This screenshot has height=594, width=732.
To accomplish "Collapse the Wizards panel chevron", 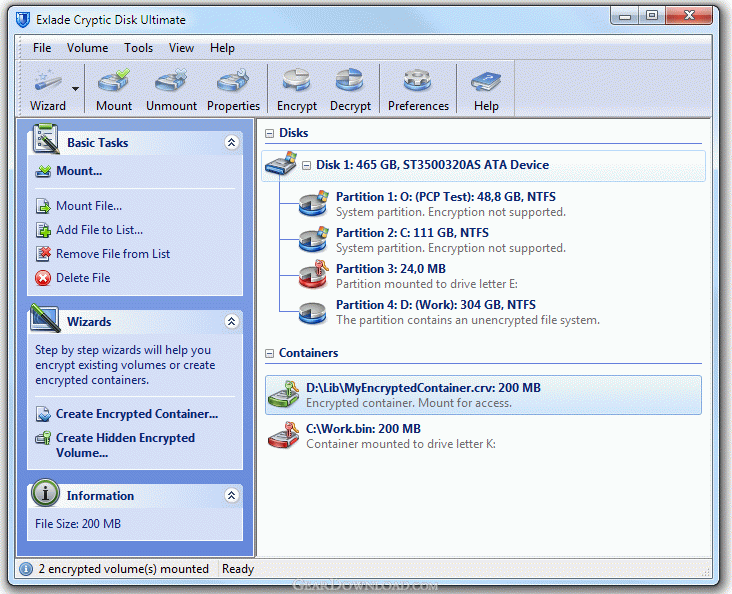I will point(232,321).
